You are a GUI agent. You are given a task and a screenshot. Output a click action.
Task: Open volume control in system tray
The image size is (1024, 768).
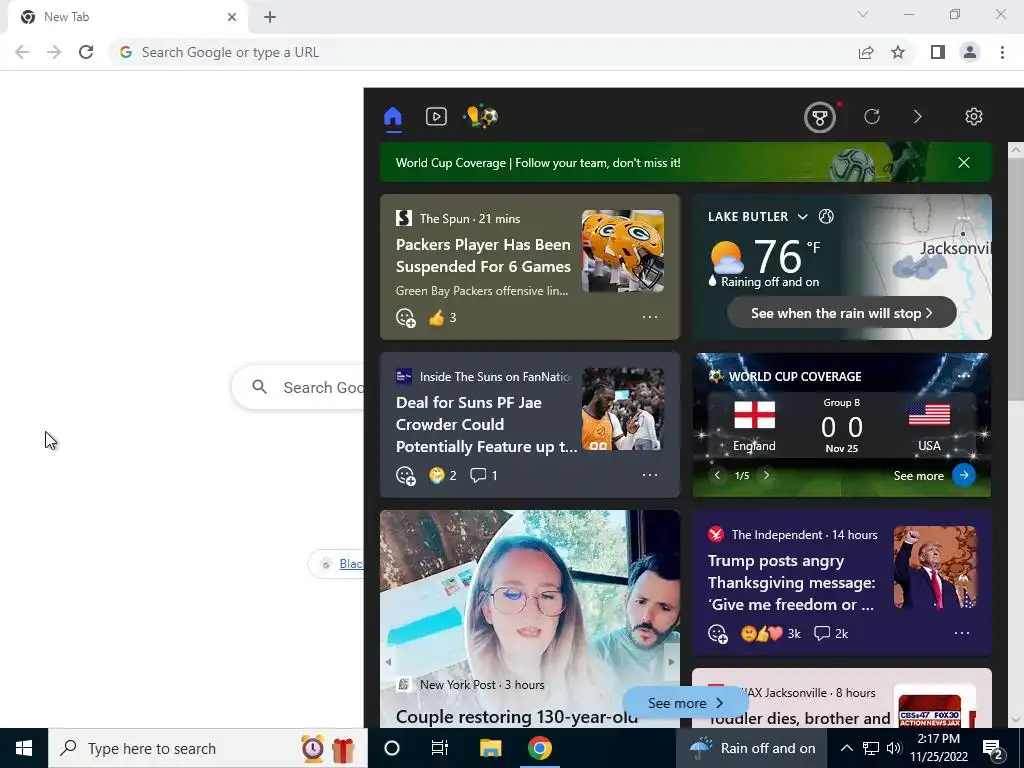[894, 748]
